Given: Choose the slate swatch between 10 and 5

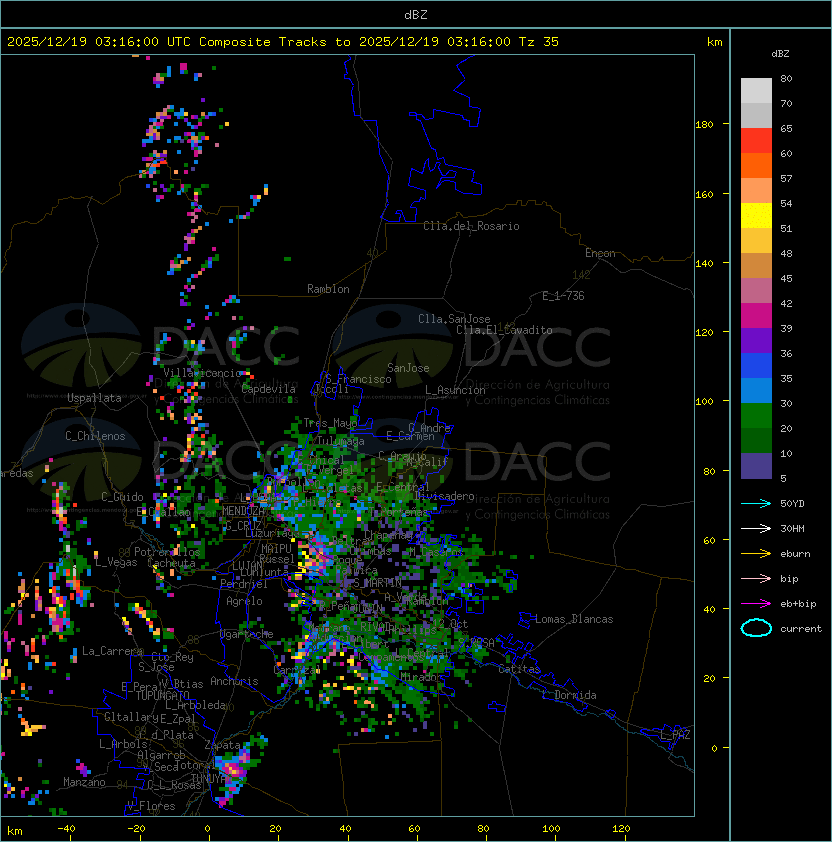Looking at the screenshot, I should click(756, 466).
